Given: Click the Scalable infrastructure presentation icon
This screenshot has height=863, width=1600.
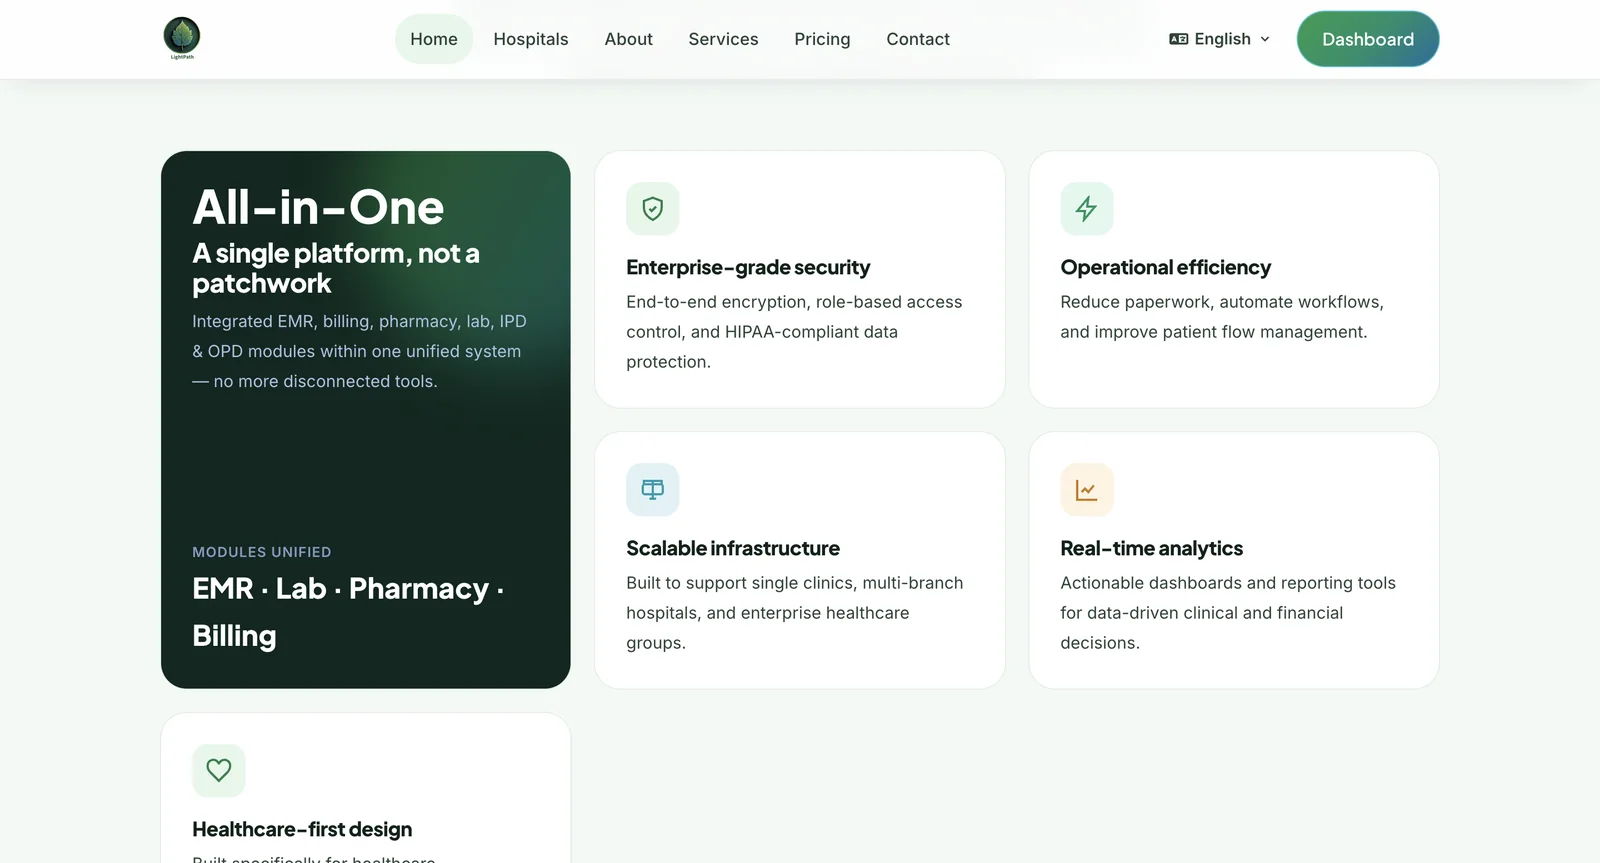Looking at the screenshot, I should pos(653,489).
